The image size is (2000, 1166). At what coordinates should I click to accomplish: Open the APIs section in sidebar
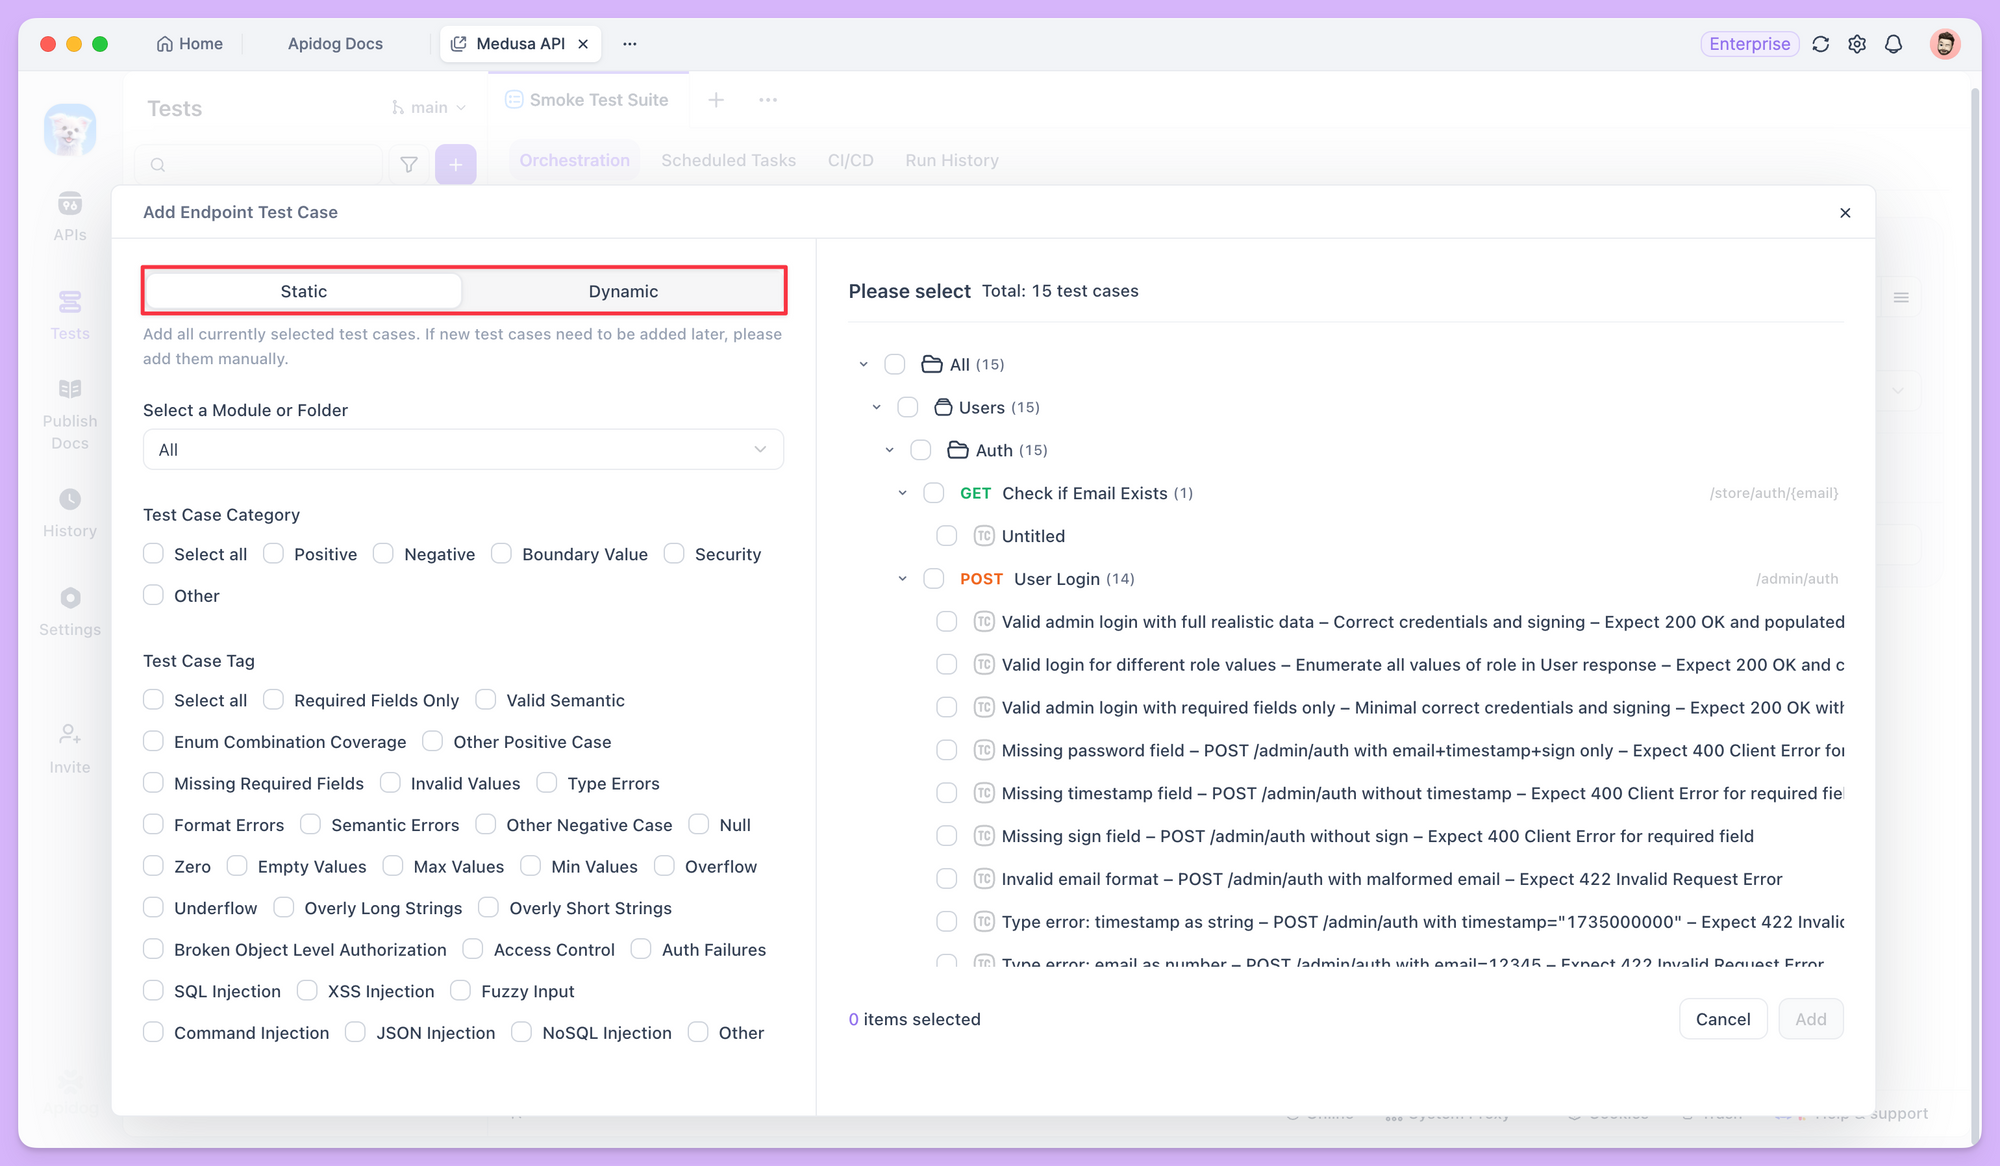tap(69, 210)
